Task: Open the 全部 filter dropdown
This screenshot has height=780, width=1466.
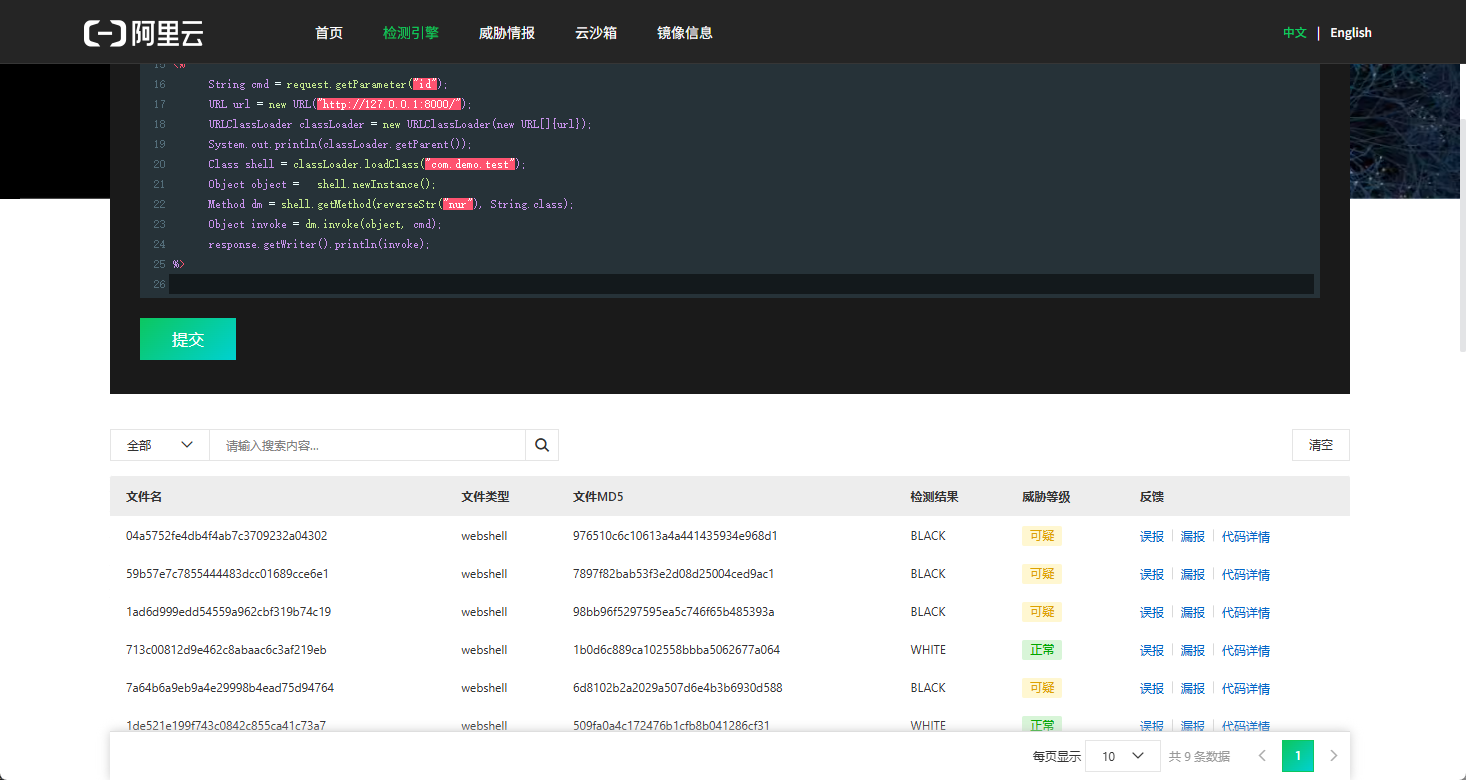Action: click(x=160, y=445)
